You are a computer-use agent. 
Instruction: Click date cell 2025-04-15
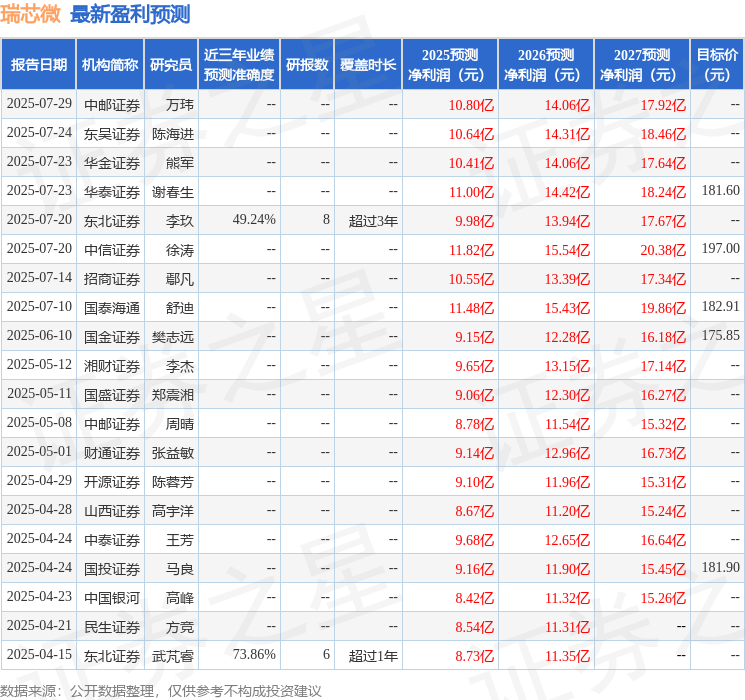point(39,654)
